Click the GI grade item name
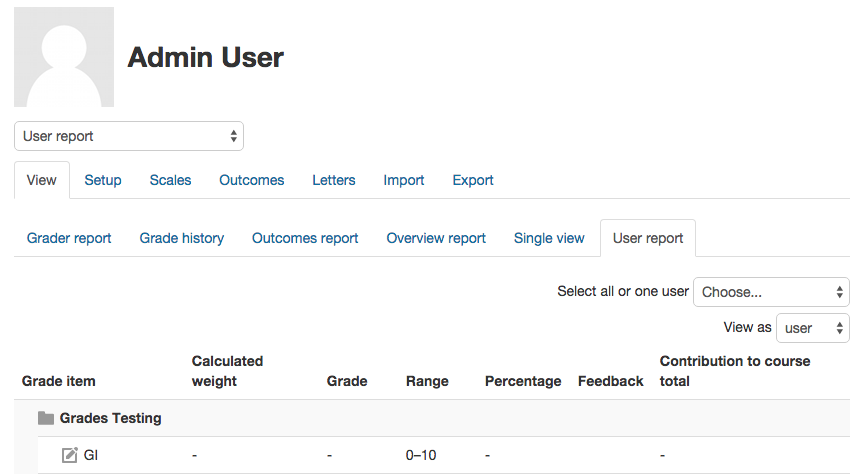Image resolution: width=865 pixels, height=474 pixels. [x=90, y=455]
